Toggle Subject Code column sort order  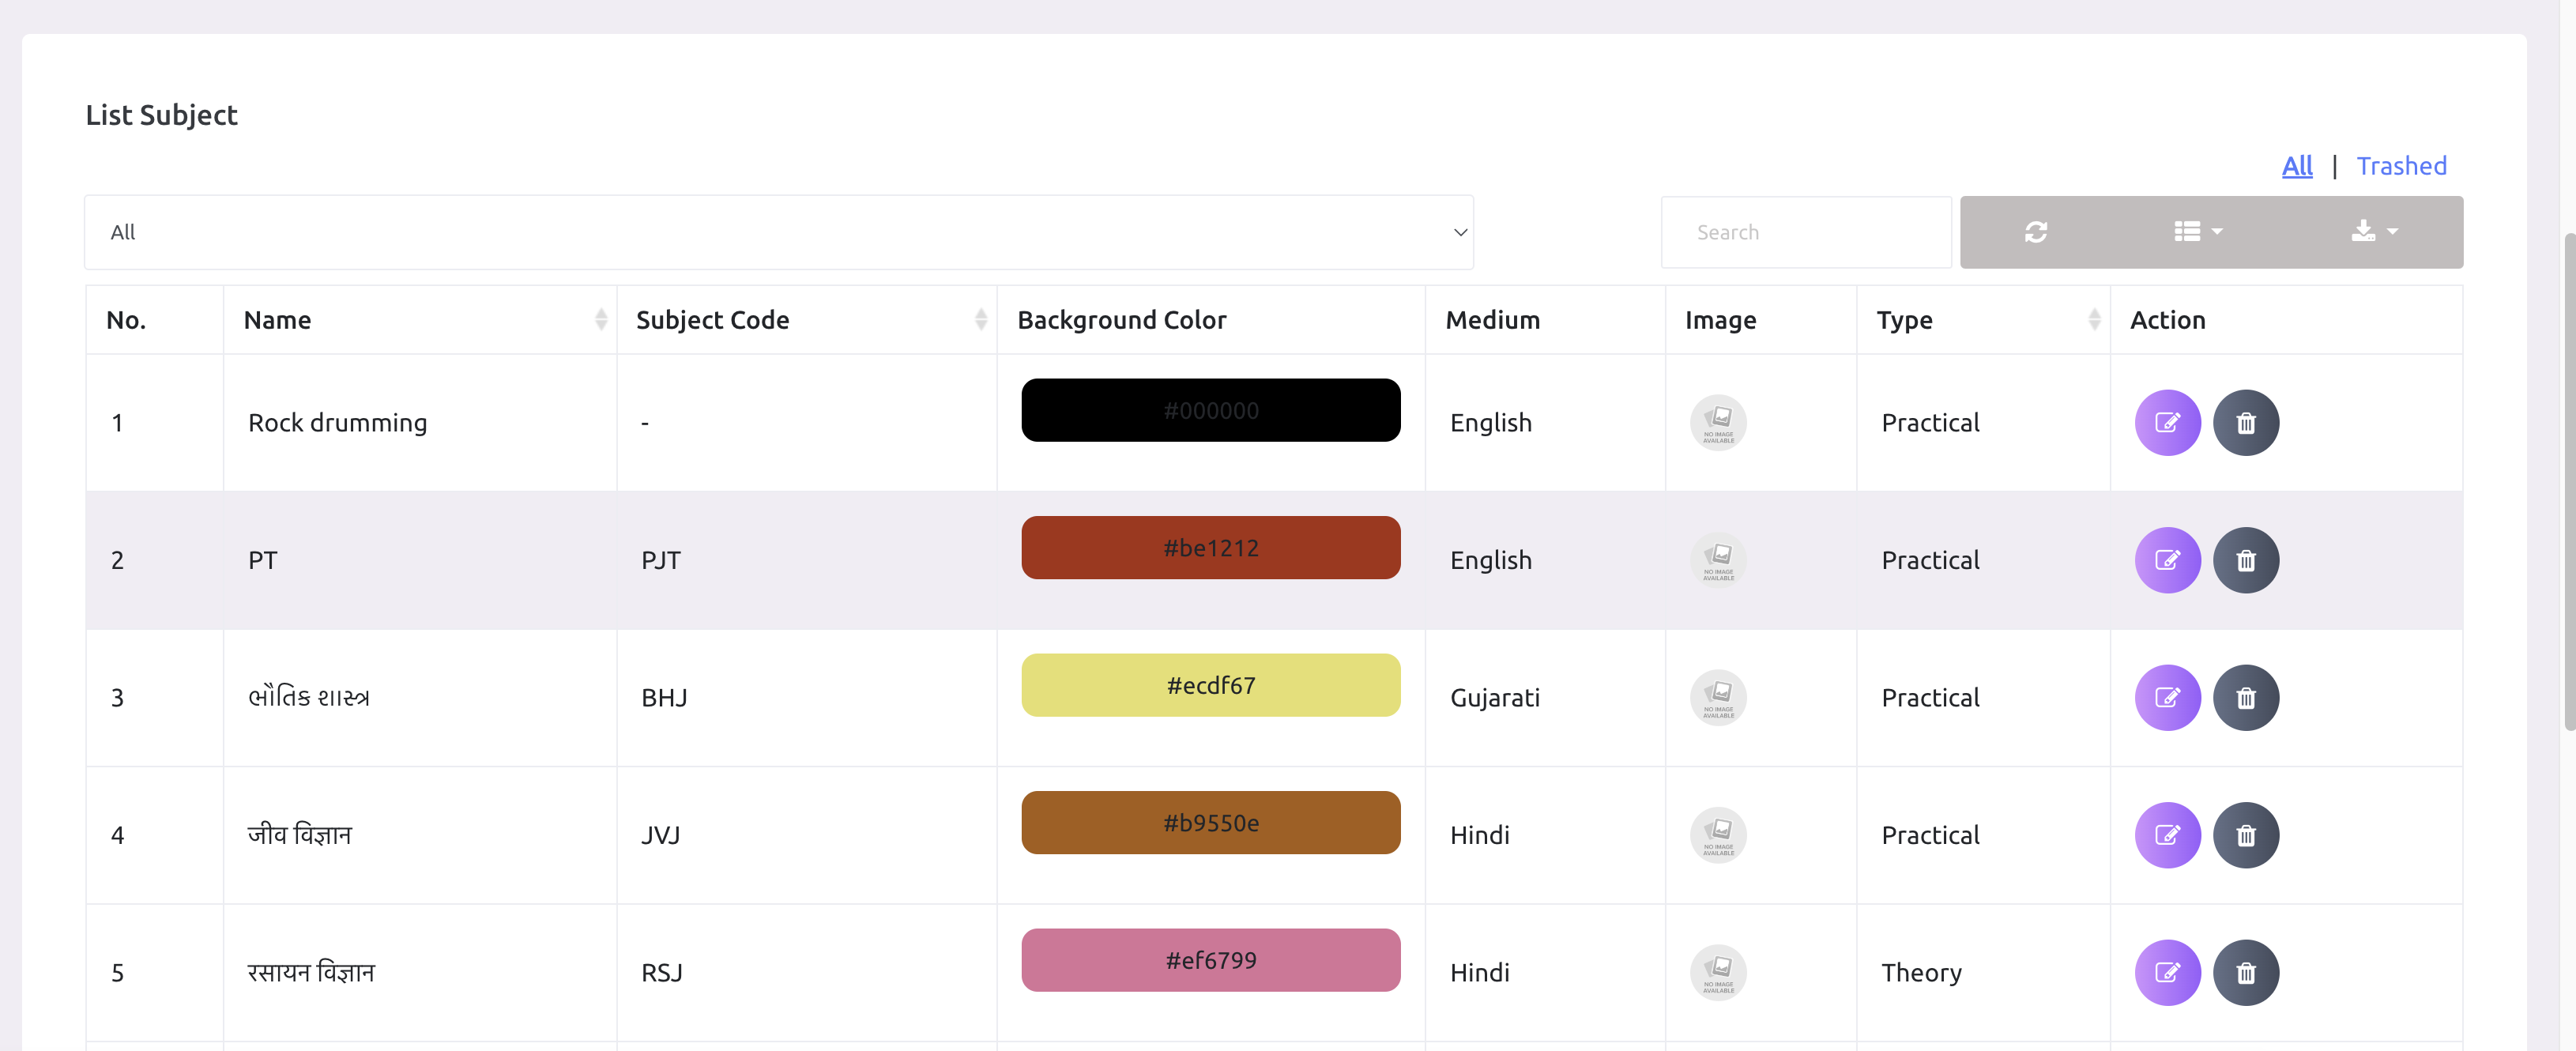tap(981, 320)
